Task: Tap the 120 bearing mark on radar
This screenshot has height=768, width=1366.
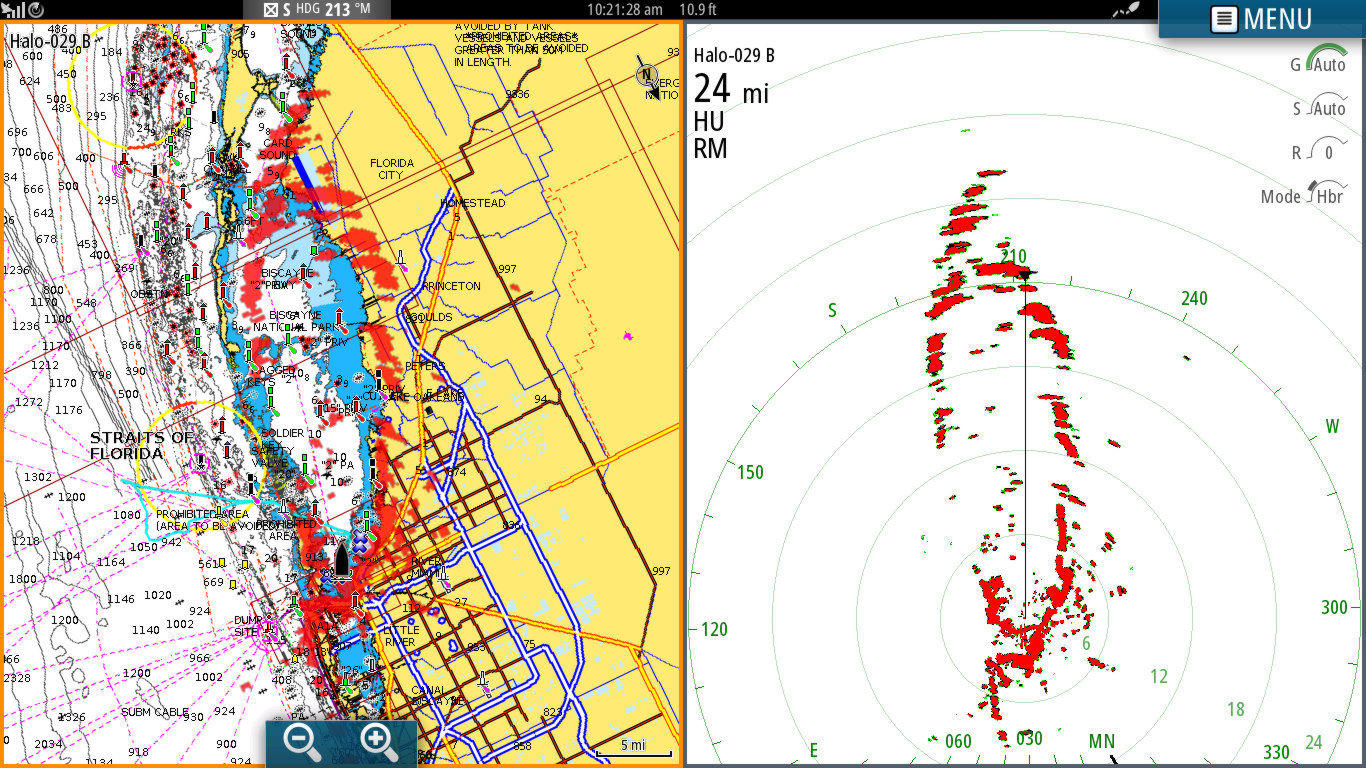Action: click(x=714, y=629)
